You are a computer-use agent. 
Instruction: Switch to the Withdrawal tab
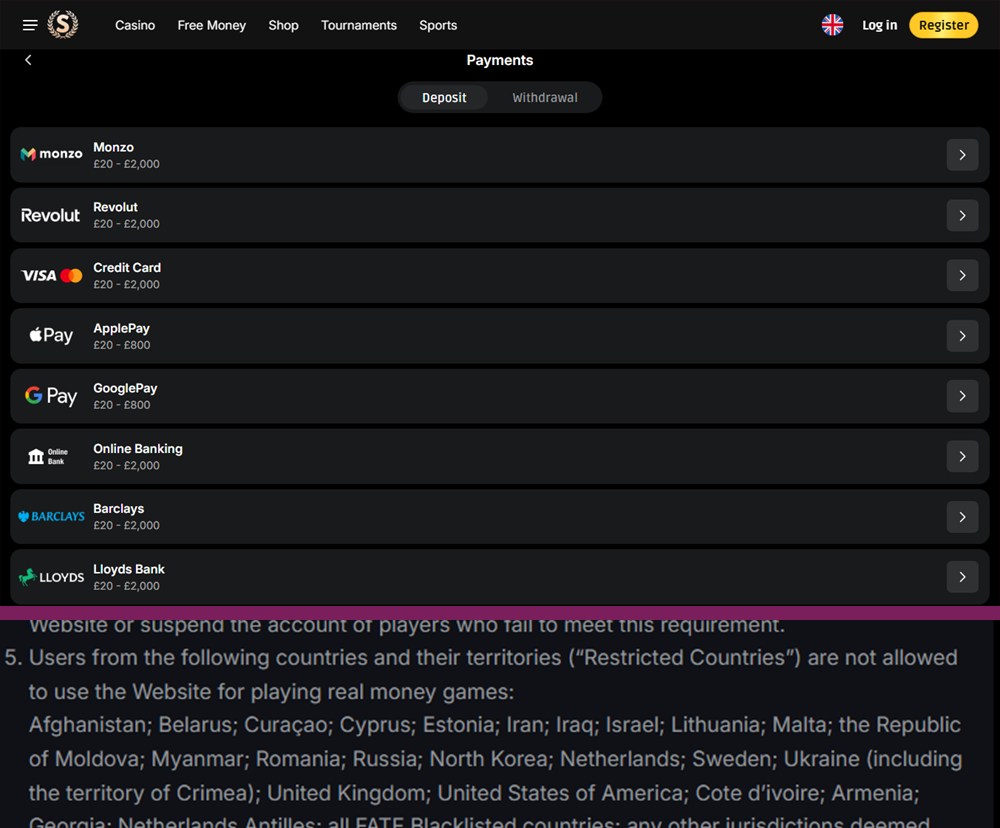coord(545,98)
